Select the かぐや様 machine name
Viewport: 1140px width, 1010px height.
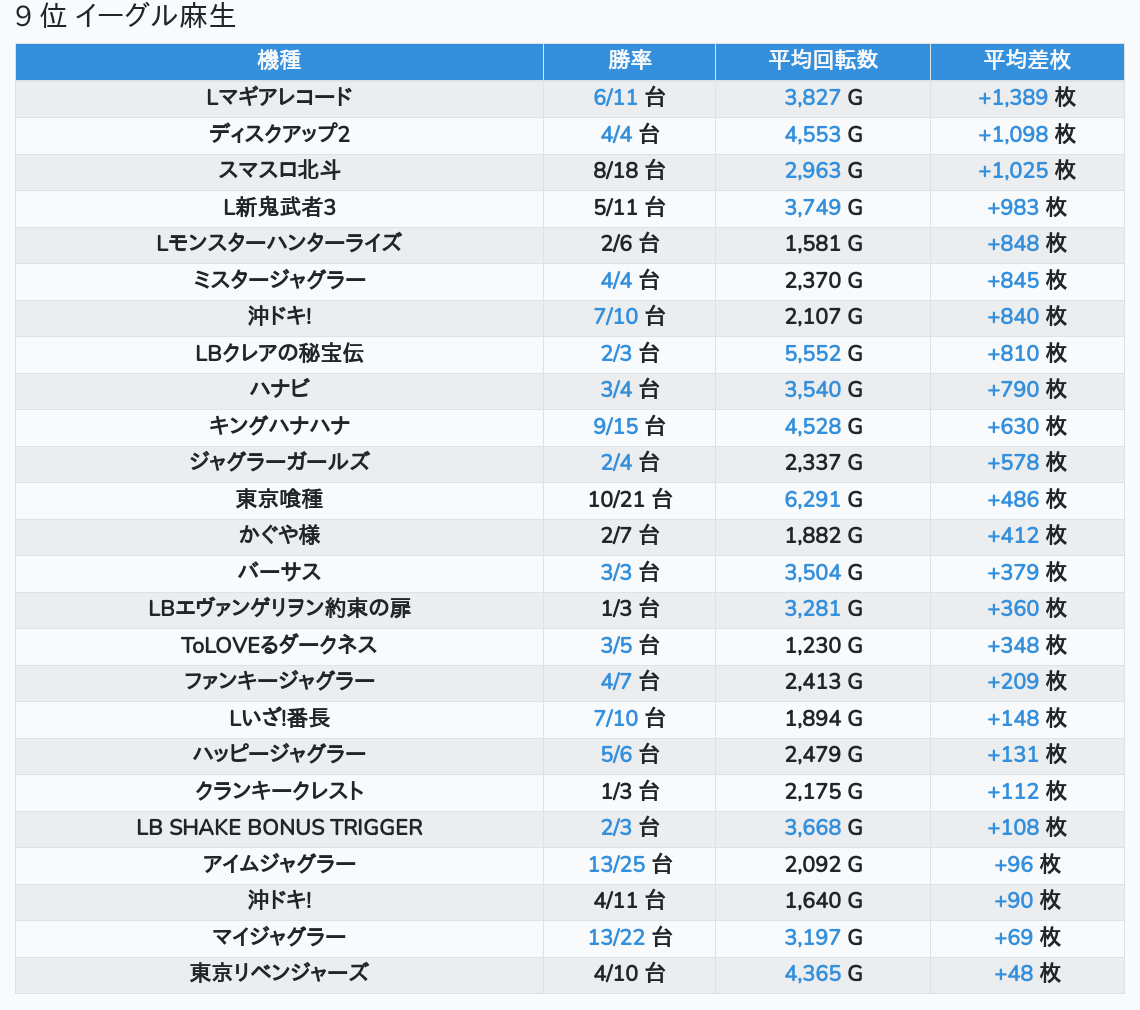point(279,535)
